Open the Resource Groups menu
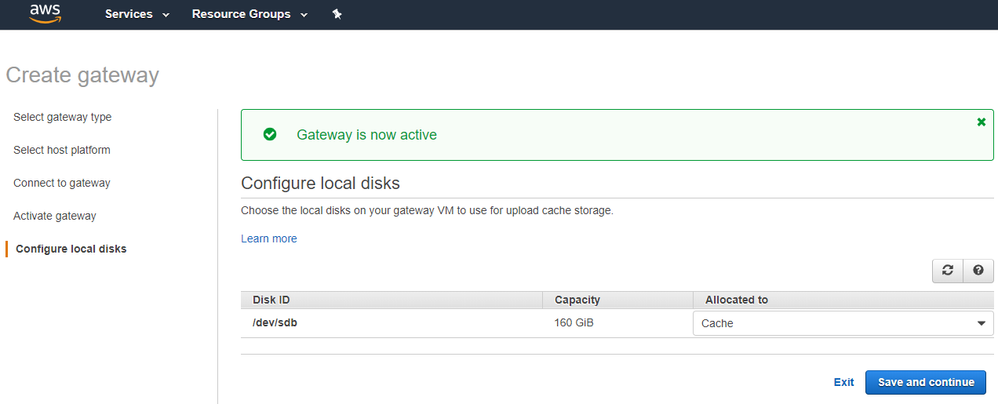This screenshot has width=998, height=404. pyautogui.click(x=249, y=15)
